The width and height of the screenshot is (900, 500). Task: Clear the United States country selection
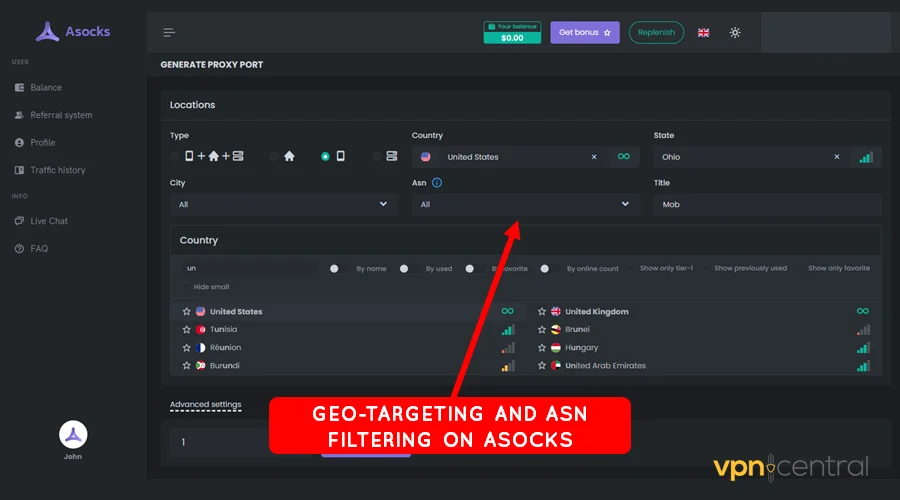point(594,157)
